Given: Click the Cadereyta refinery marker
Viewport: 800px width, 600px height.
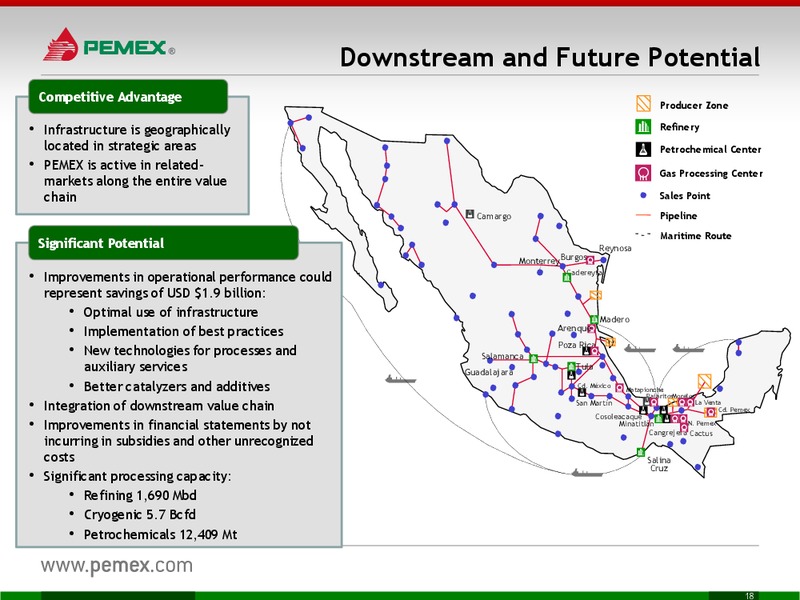Looking at the screenshot, I should [x=566, y=277].
